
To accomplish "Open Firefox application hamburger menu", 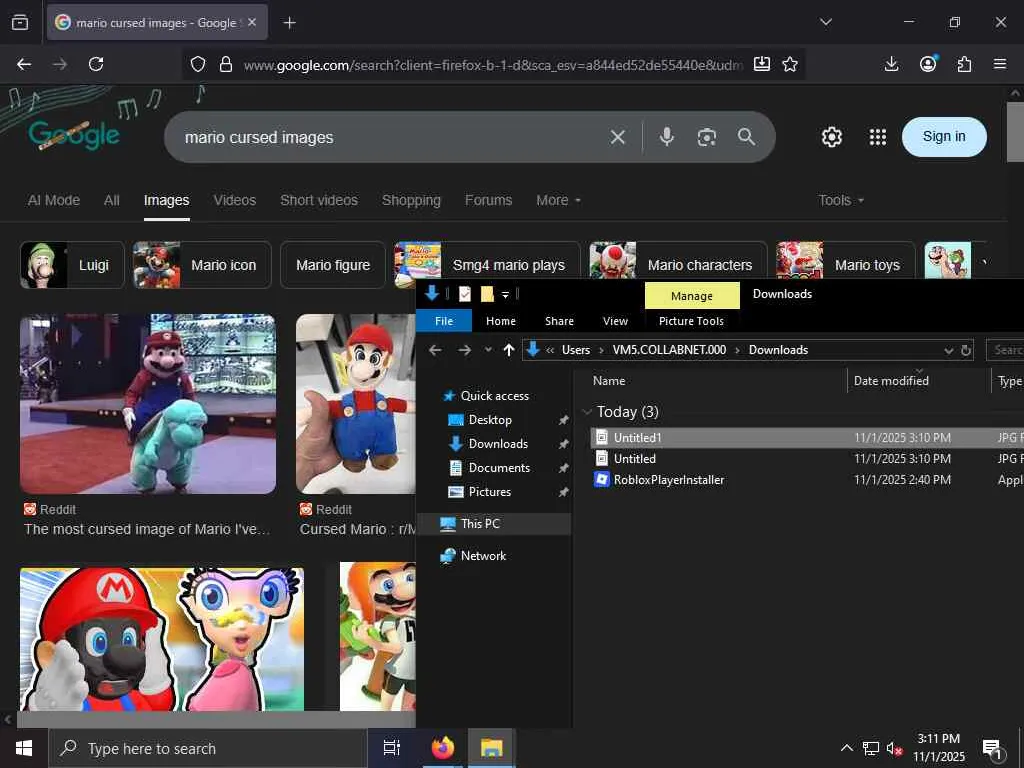I will point(1000,64).
